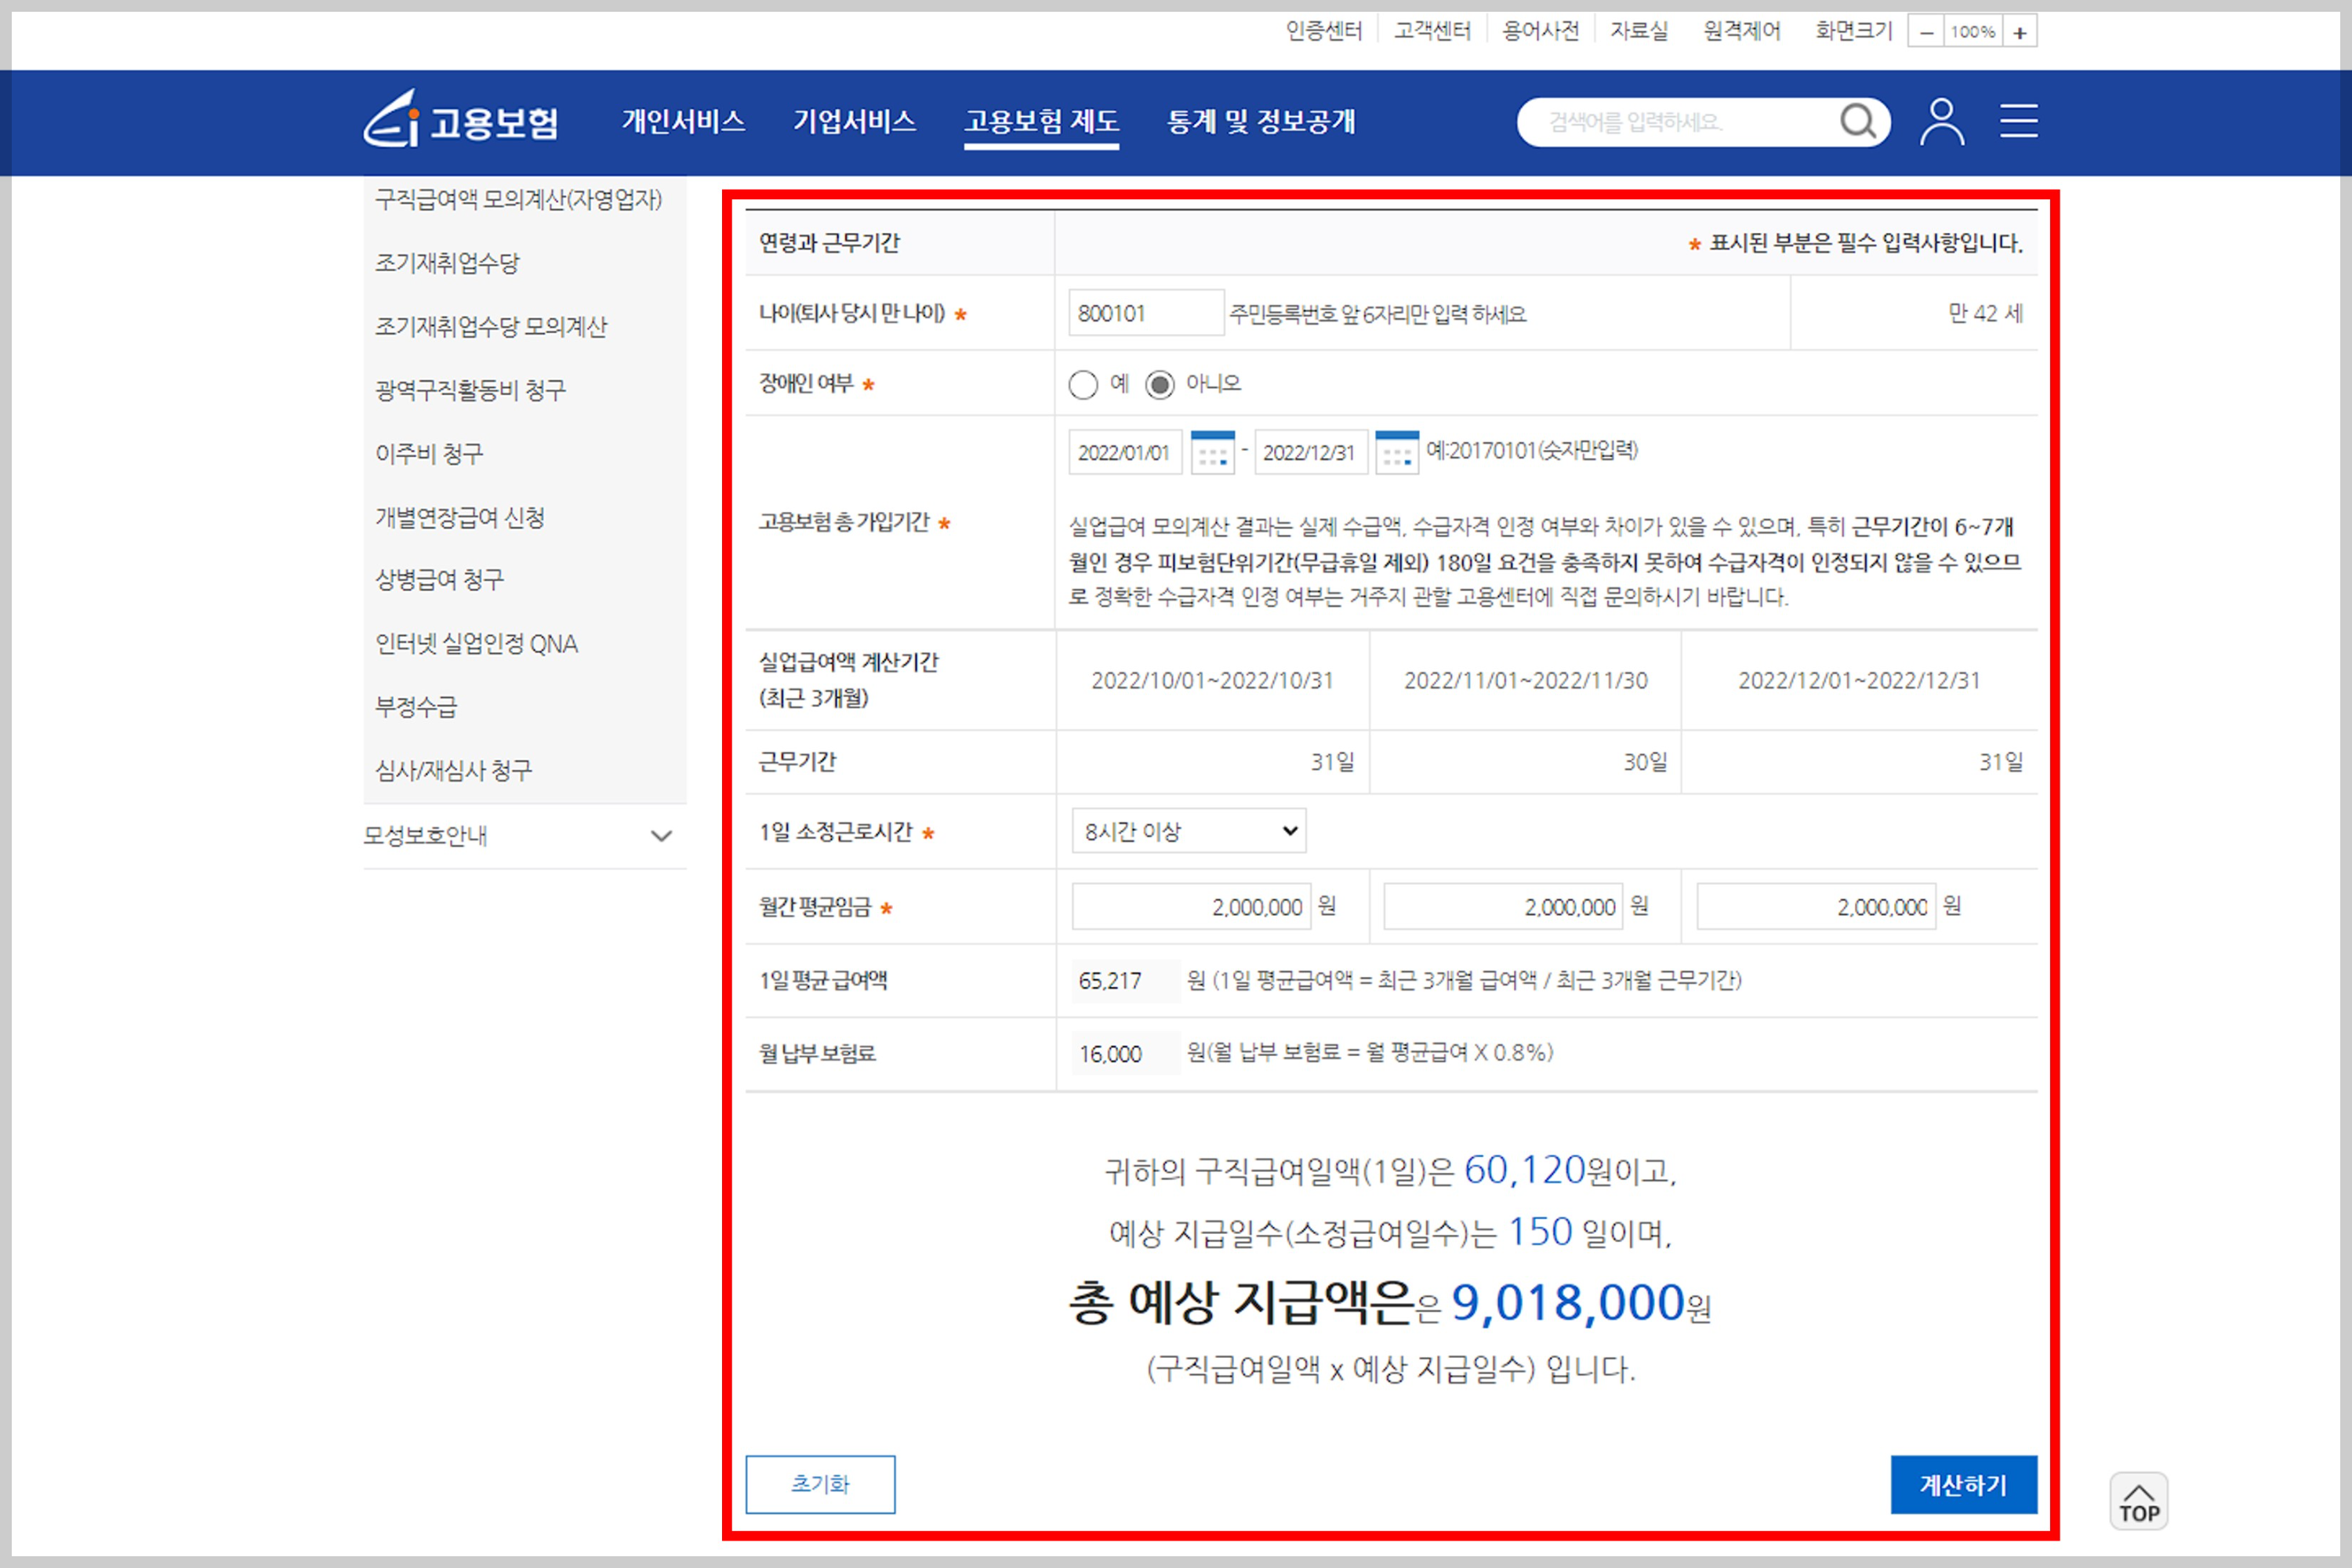Image resolution: width=2352 pixels, height=1568 pixels.
Task: Click the 월 납부 보험료 value 16,000
Action: [x=1110, y=1054]
